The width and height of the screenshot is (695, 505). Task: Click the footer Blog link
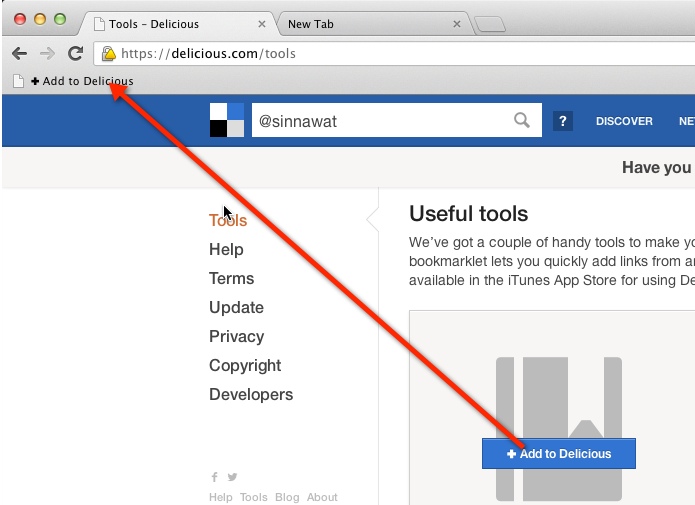coord(287,497)
